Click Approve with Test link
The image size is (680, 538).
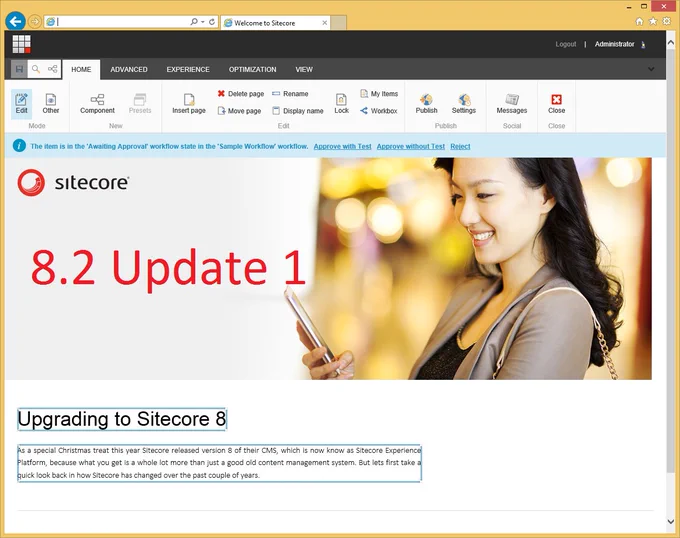343,147
